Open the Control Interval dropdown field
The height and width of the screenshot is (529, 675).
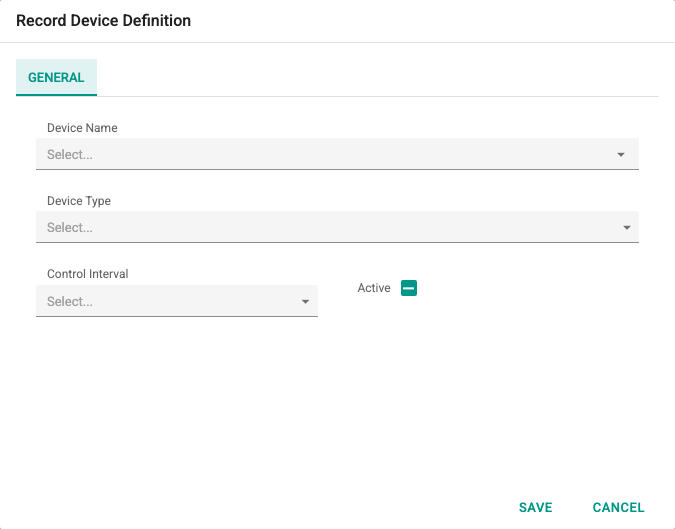click(177, 301)
